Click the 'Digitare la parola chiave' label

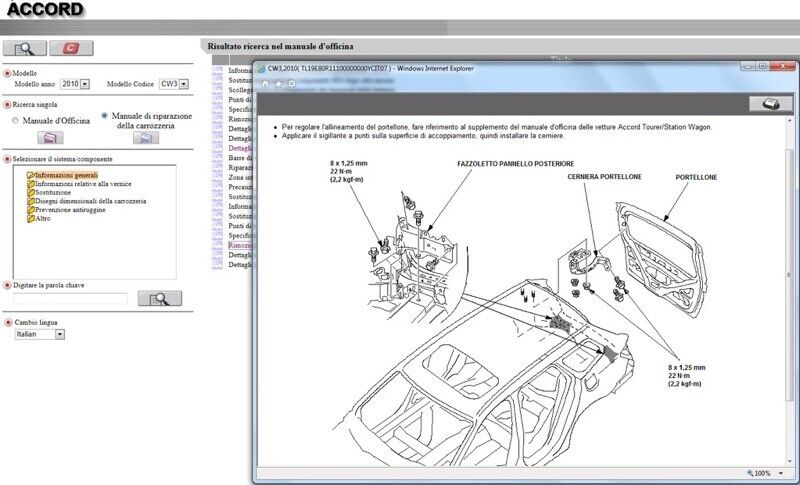(48, 286)
